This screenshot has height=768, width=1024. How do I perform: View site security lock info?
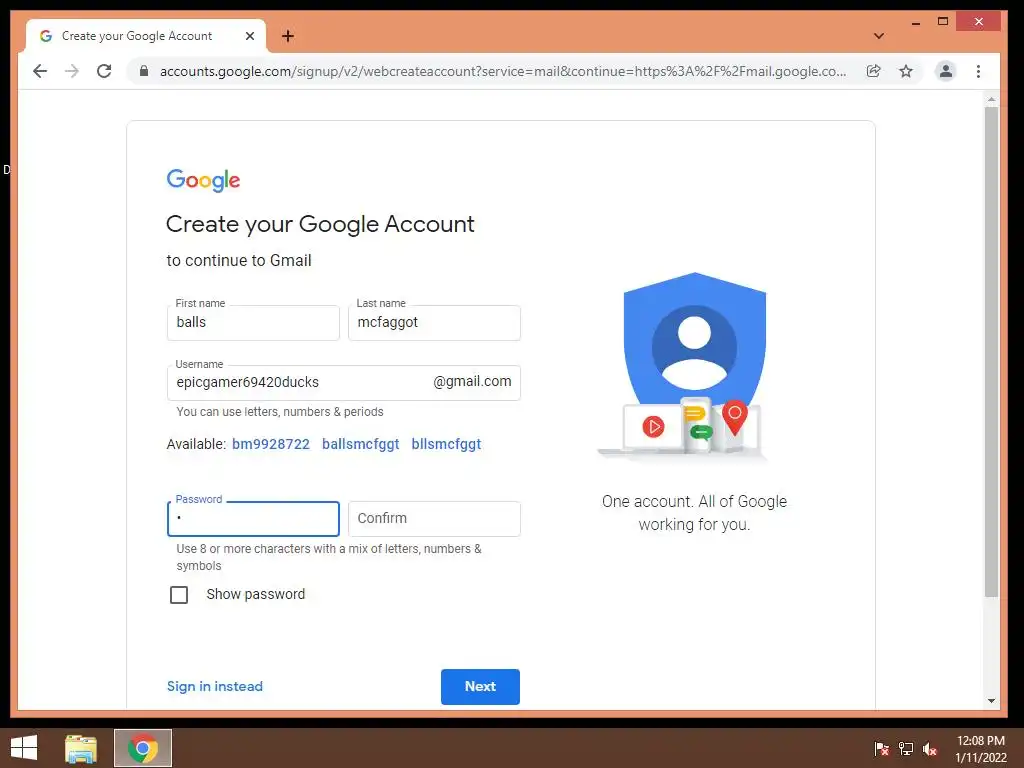click(144, 71)
